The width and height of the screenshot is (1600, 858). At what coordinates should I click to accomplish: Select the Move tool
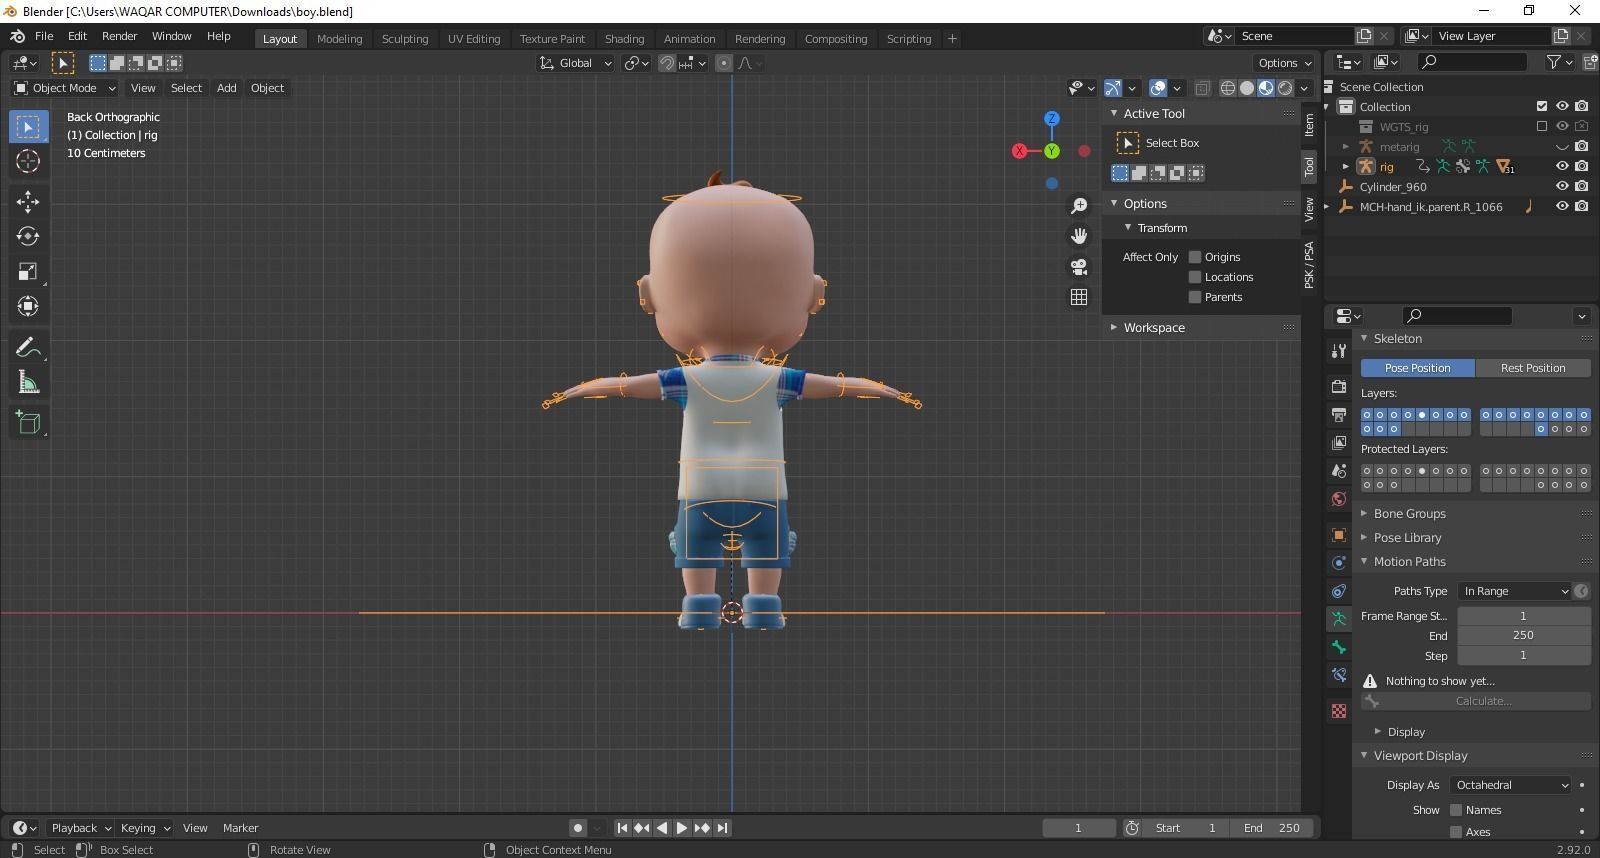pos(28,201)
